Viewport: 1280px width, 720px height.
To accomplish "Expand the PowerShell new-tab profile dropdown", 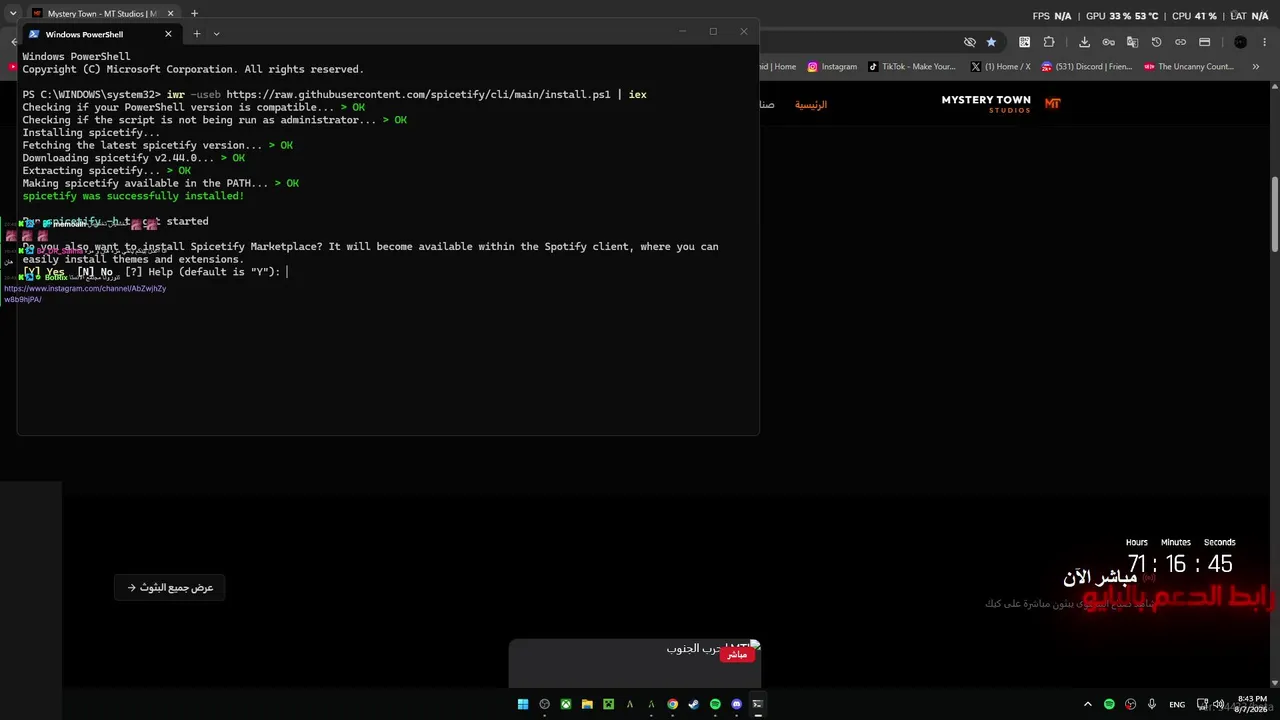I will tap(216, 34).
